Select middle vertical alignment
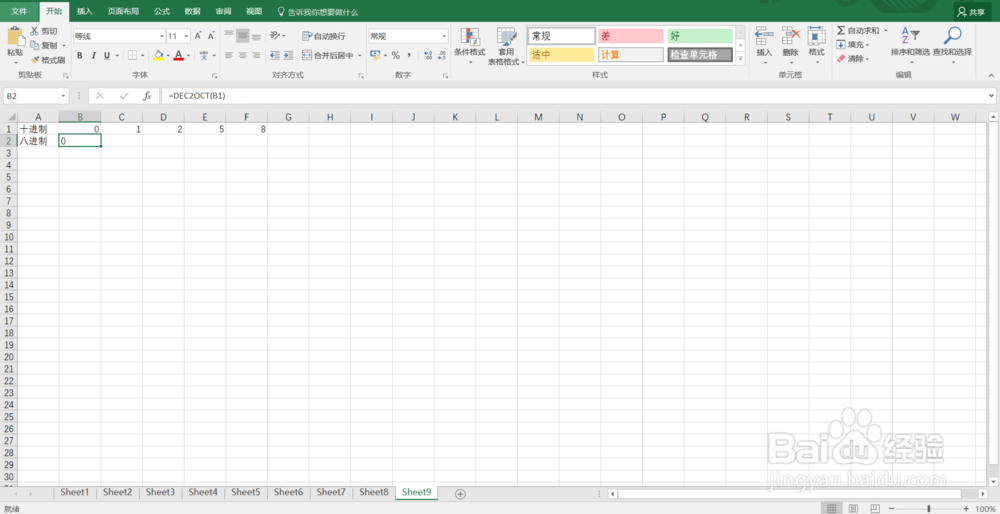Screen dimensions: 1000x514 (242, 36)
